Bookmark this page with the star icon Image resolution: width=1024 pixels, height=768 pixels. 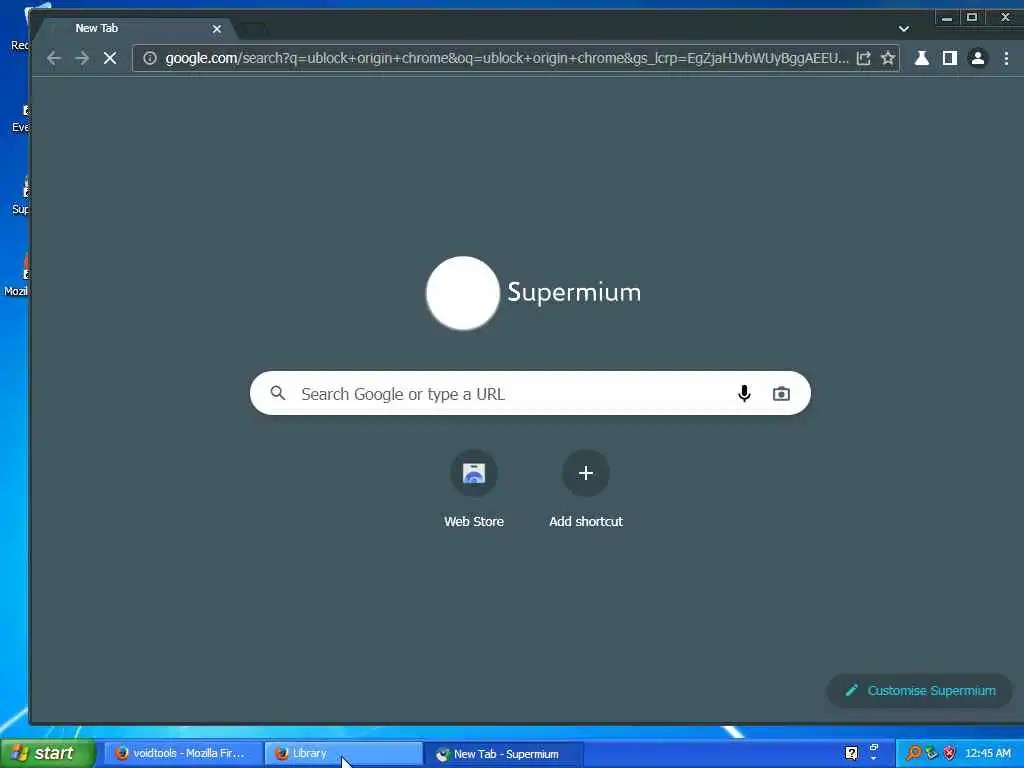[888, 58]
